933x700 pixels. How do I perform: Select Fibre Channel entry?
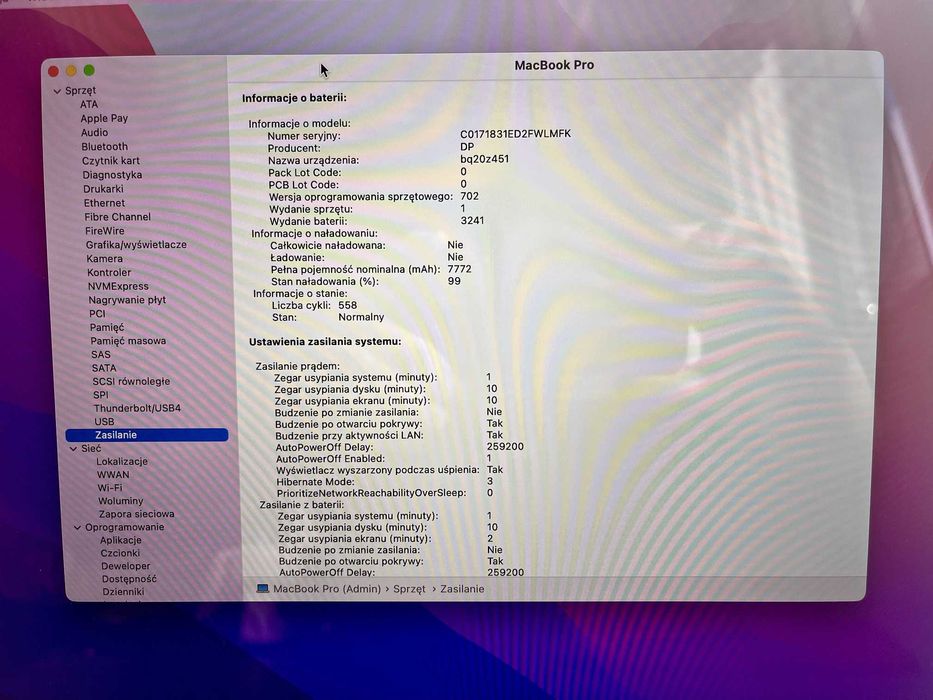tap(117, 217)
